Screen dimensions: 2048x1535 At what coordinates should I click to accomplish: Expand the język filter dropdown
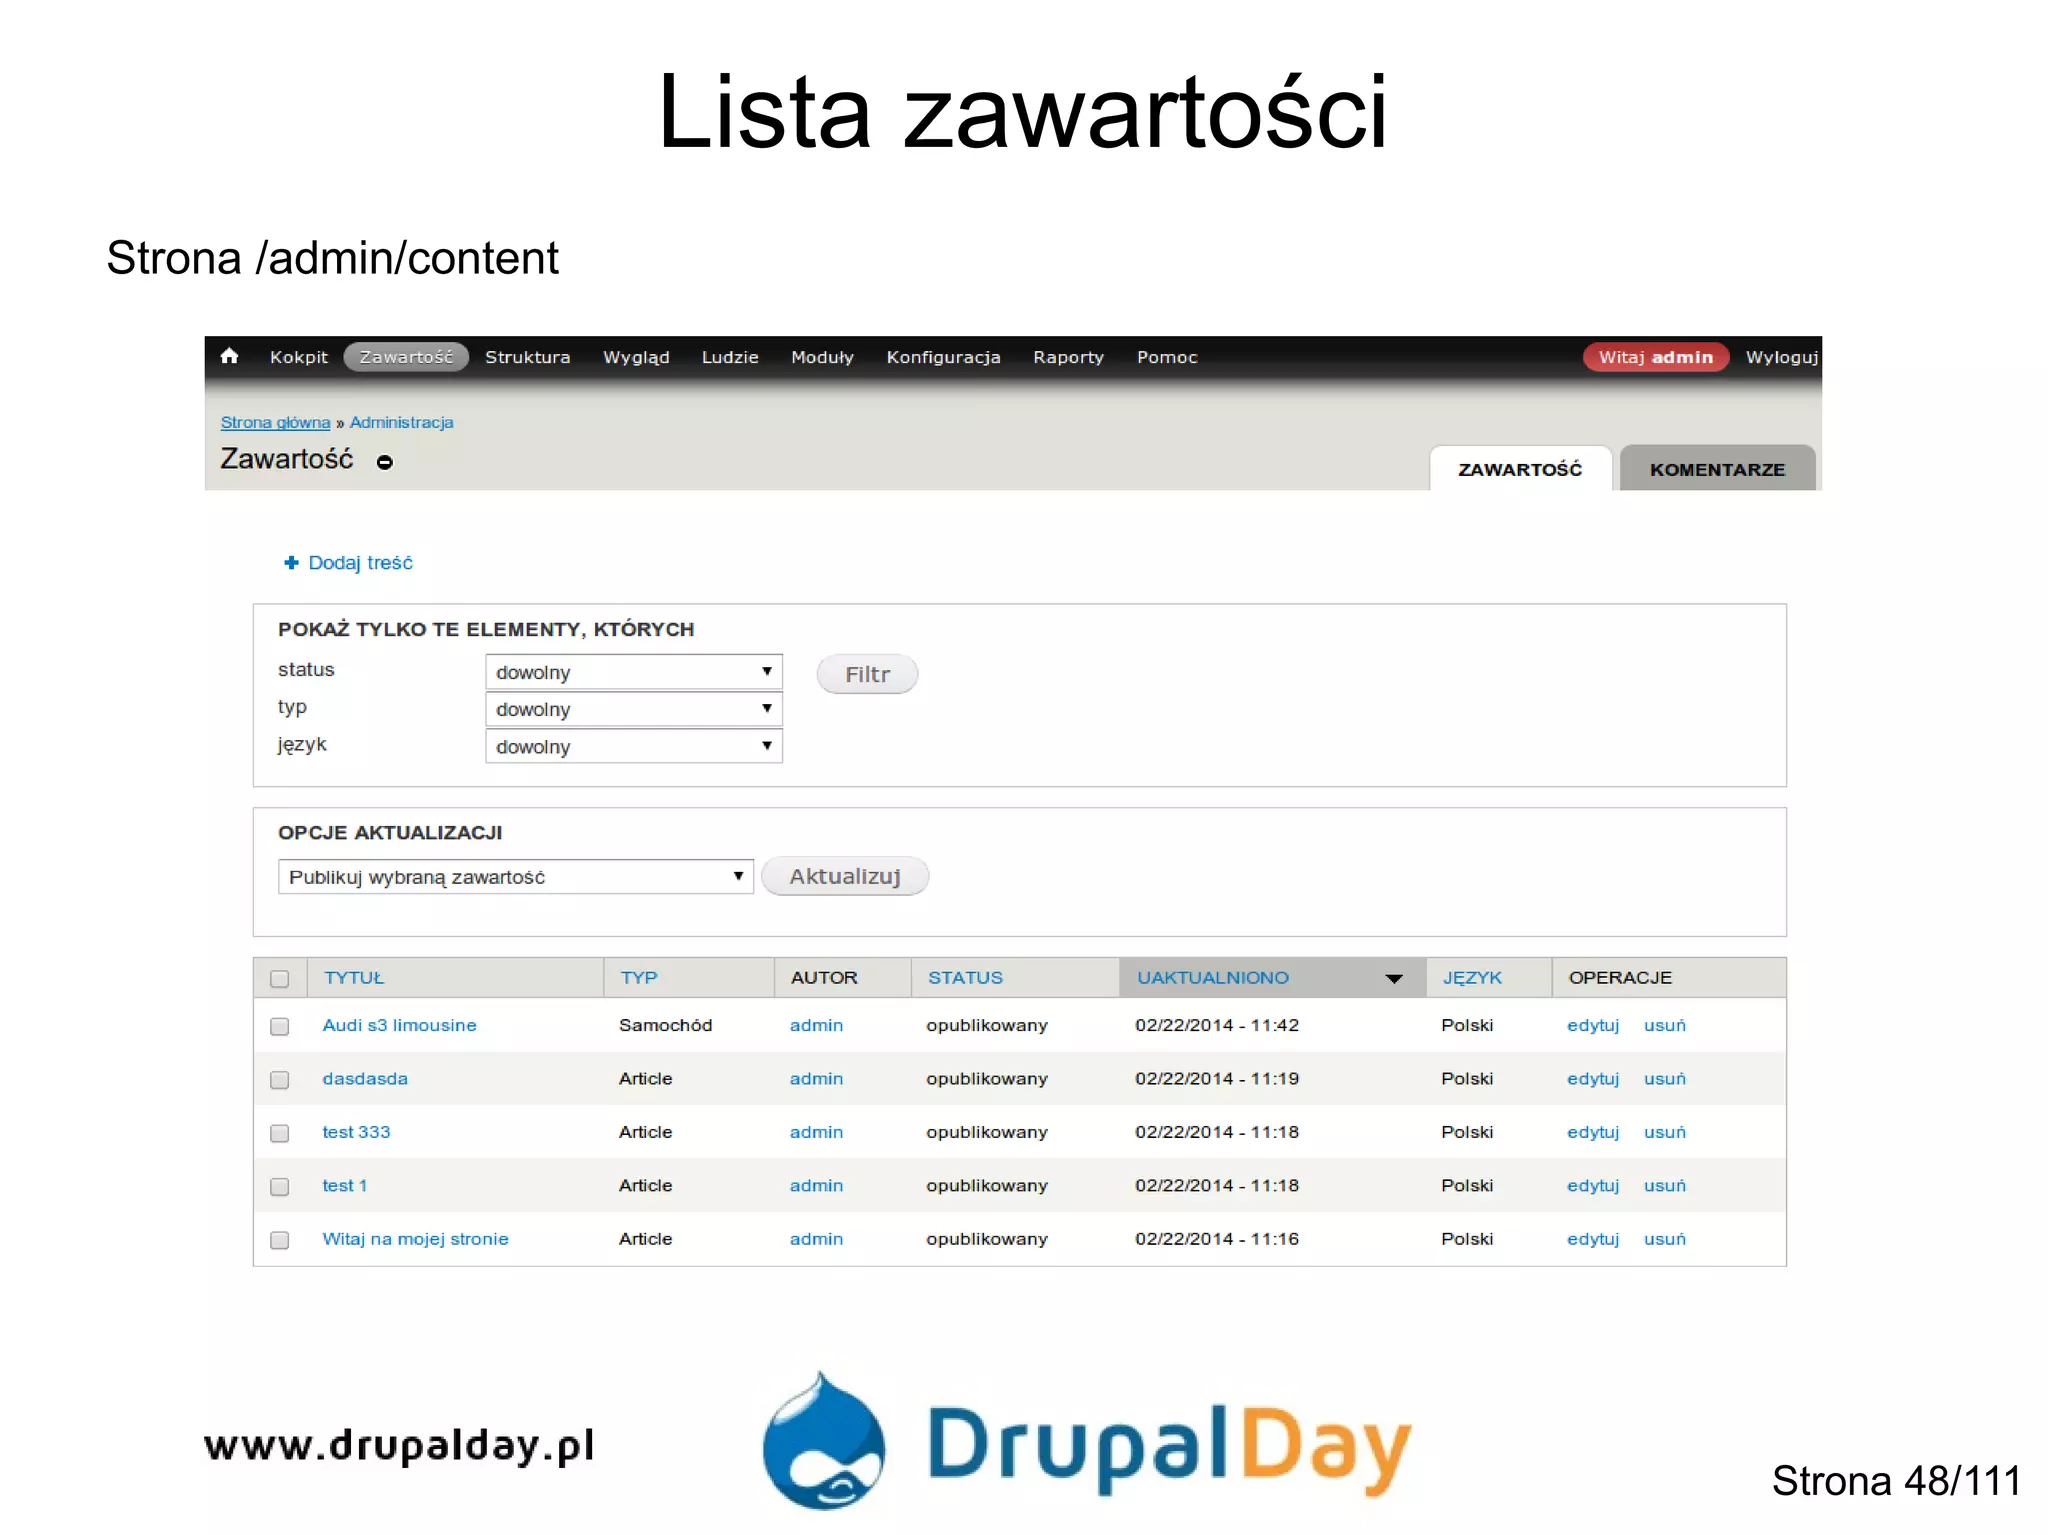[x=633, y=746]
